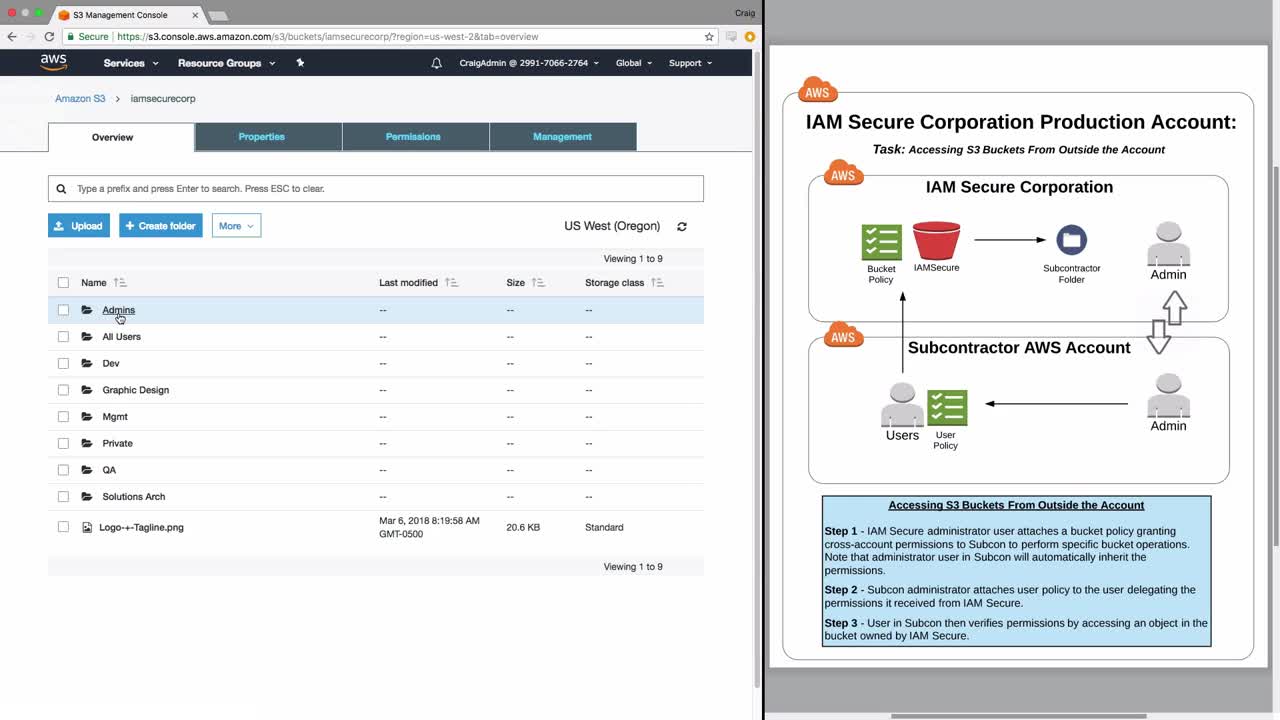Click the Dev folder icon

[x=87, y=363]
